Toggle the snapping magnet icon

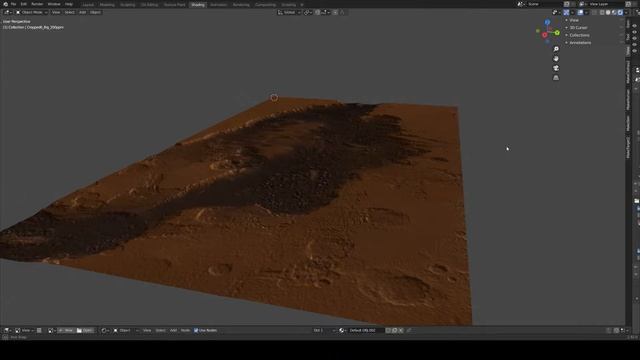coord(318,12)
